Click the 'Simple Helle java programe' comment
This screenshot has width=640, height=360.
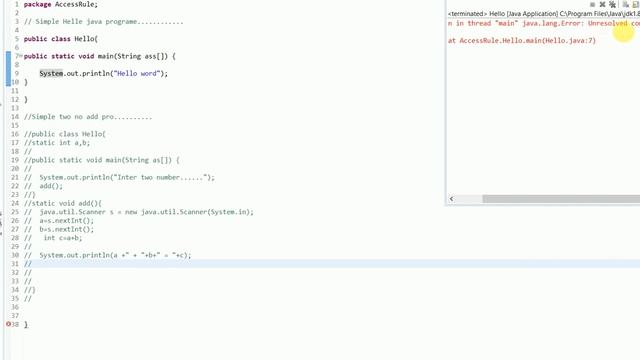tap(104, 22)
